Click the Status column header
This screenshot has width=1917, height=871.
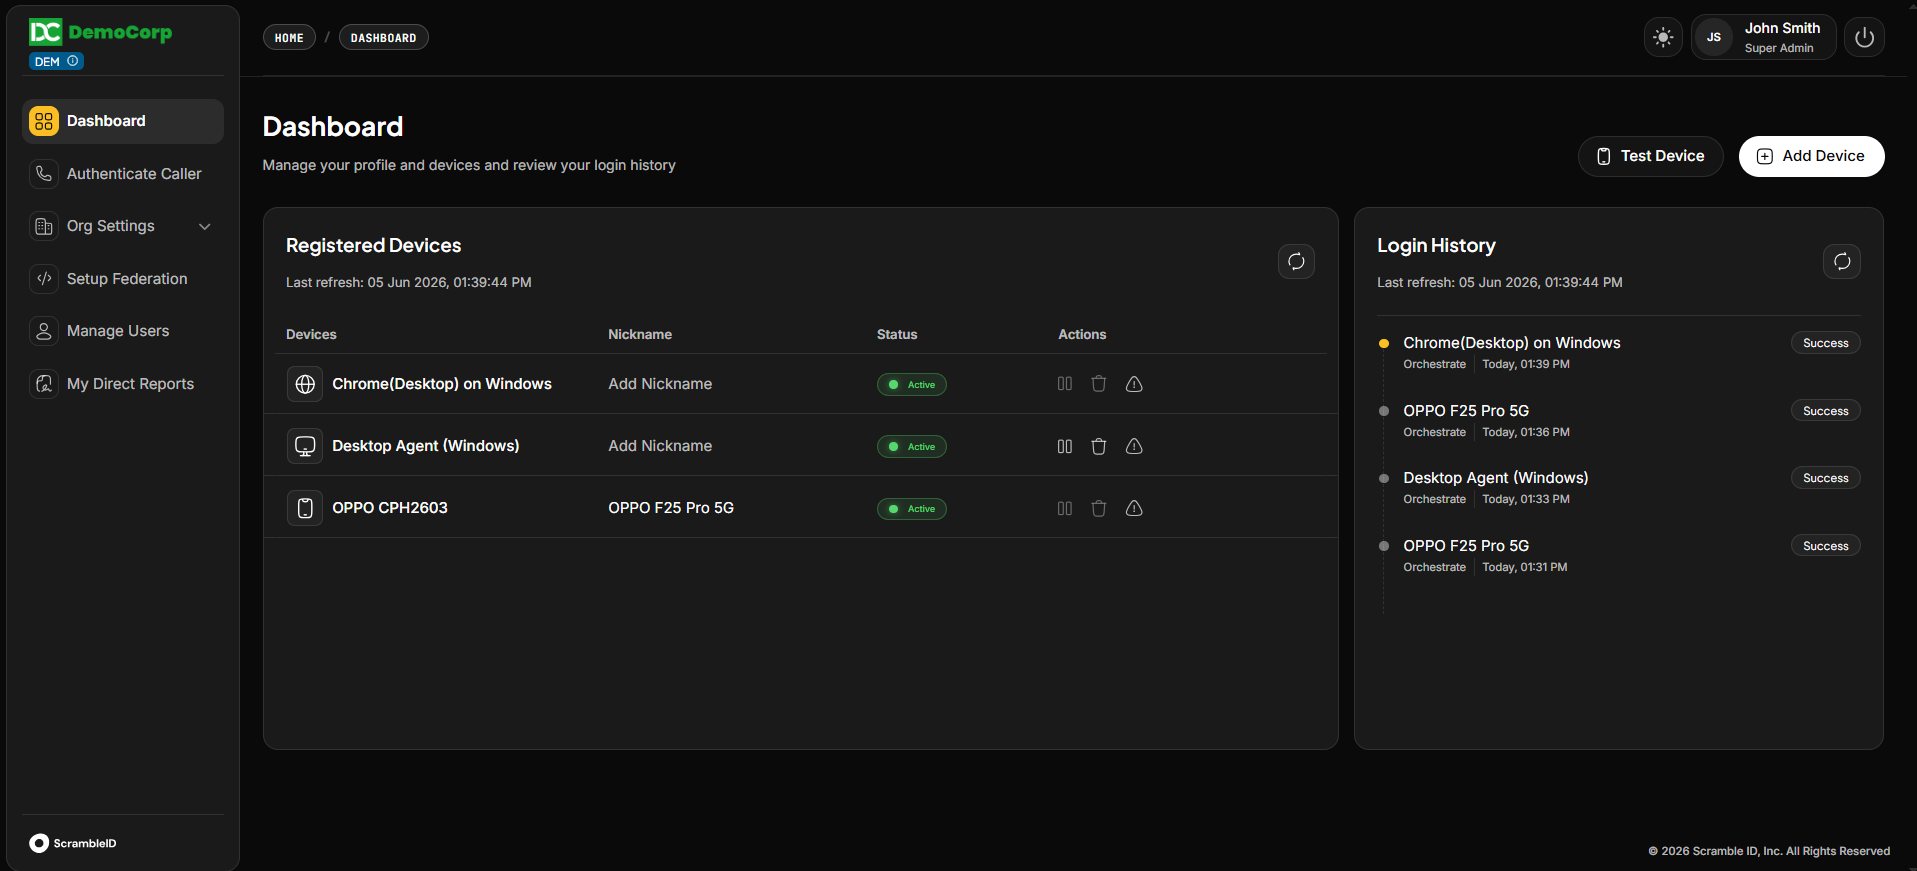897,334
